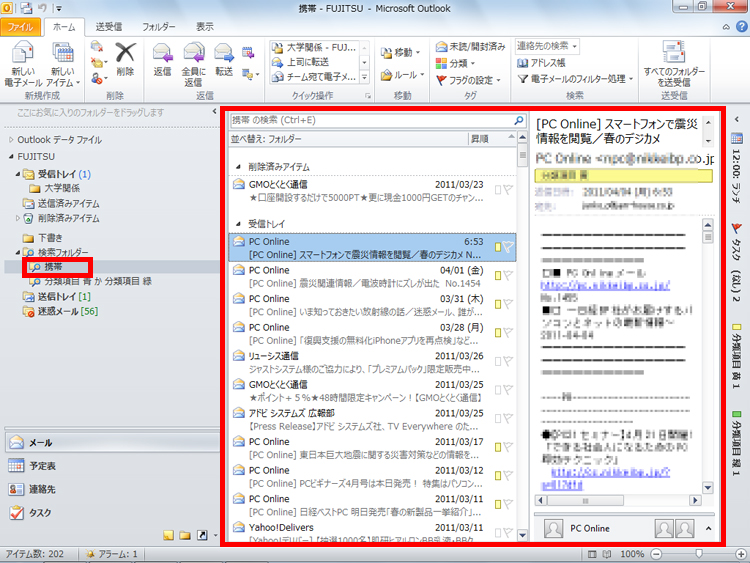Click the zoom out minus button

click(656, 554)
